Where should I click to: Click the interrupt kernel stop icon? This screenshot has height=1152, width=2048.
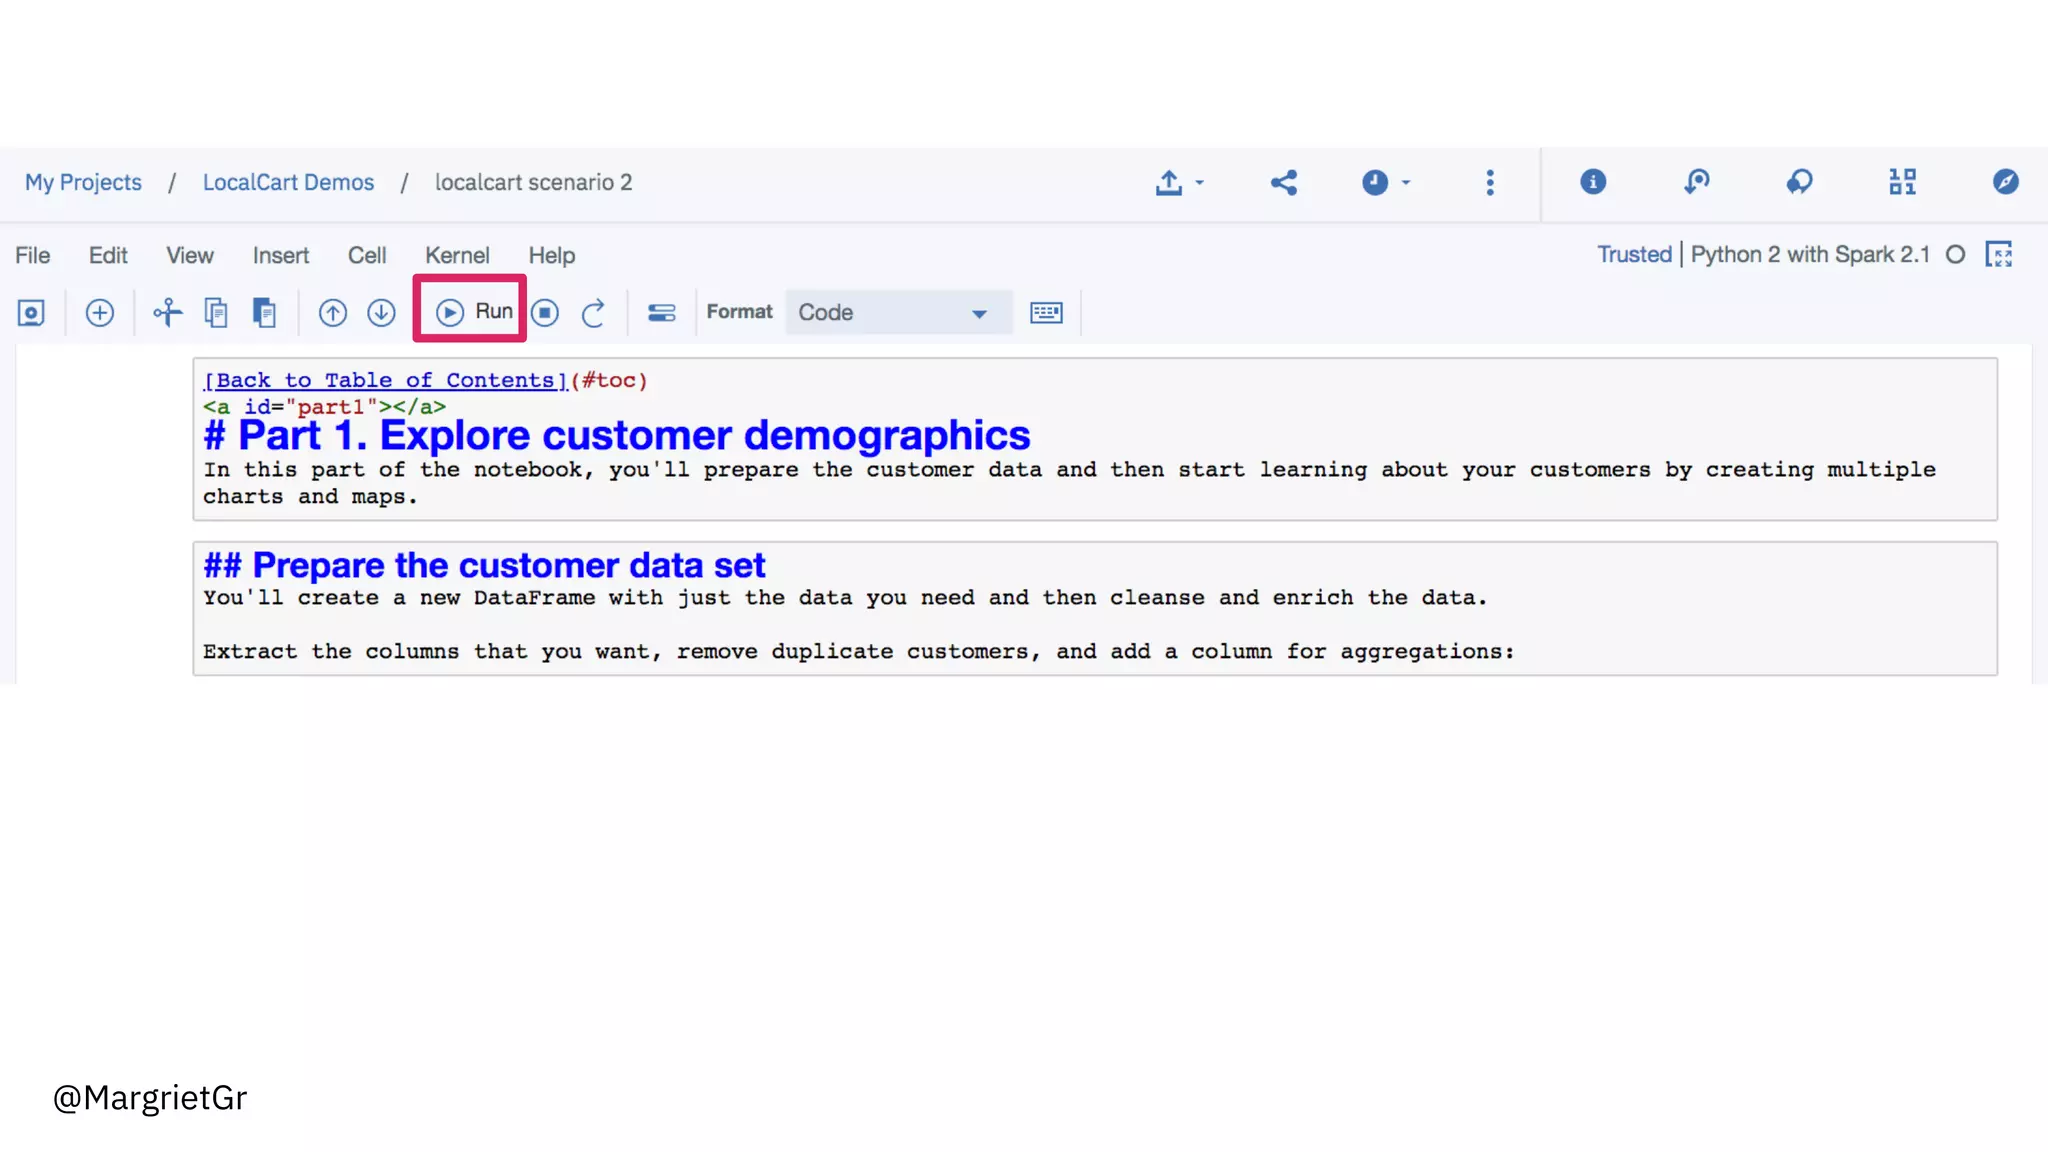(x=545, y=313)
